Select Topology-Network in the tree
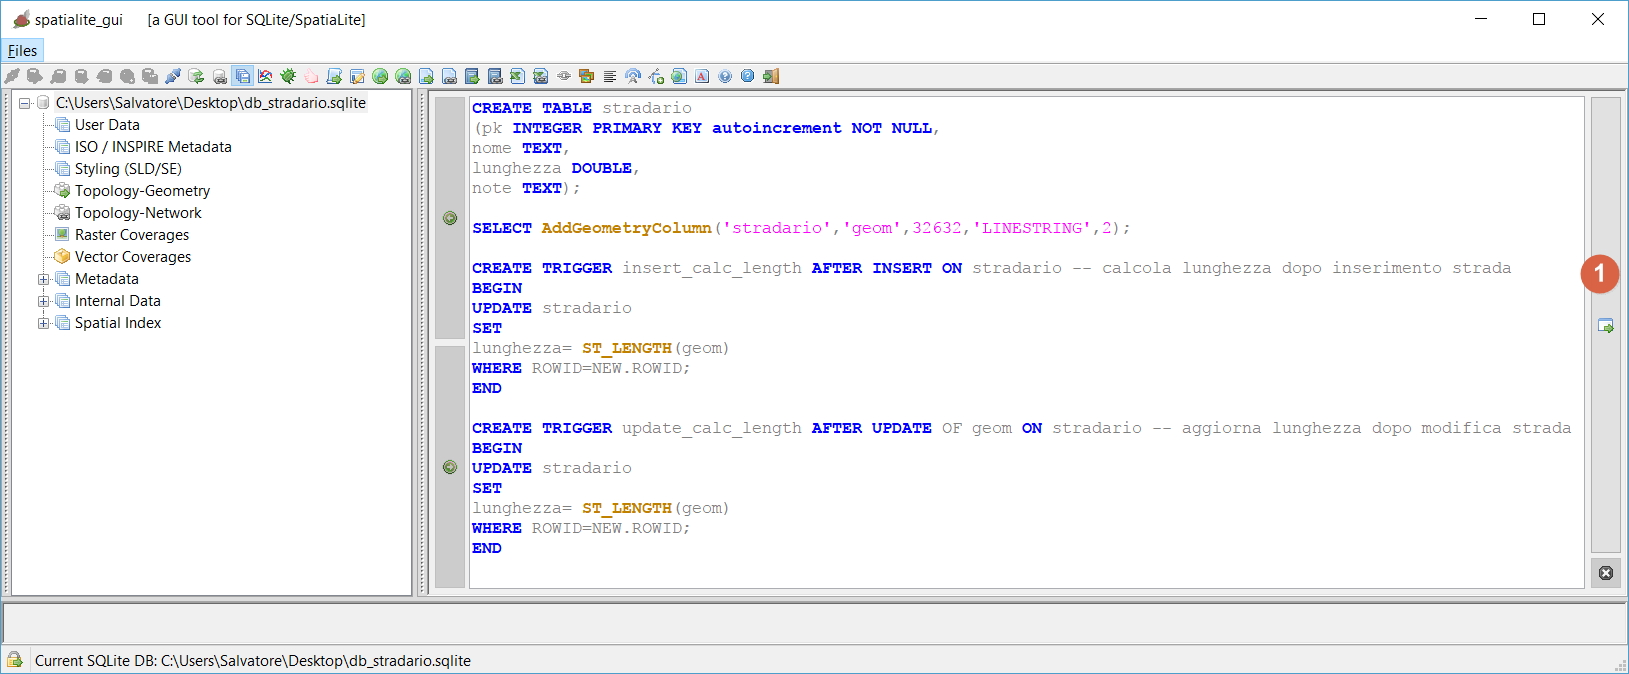Viewport: 1629px width, 674px height. pyautogui.click(x=138, y=213)
